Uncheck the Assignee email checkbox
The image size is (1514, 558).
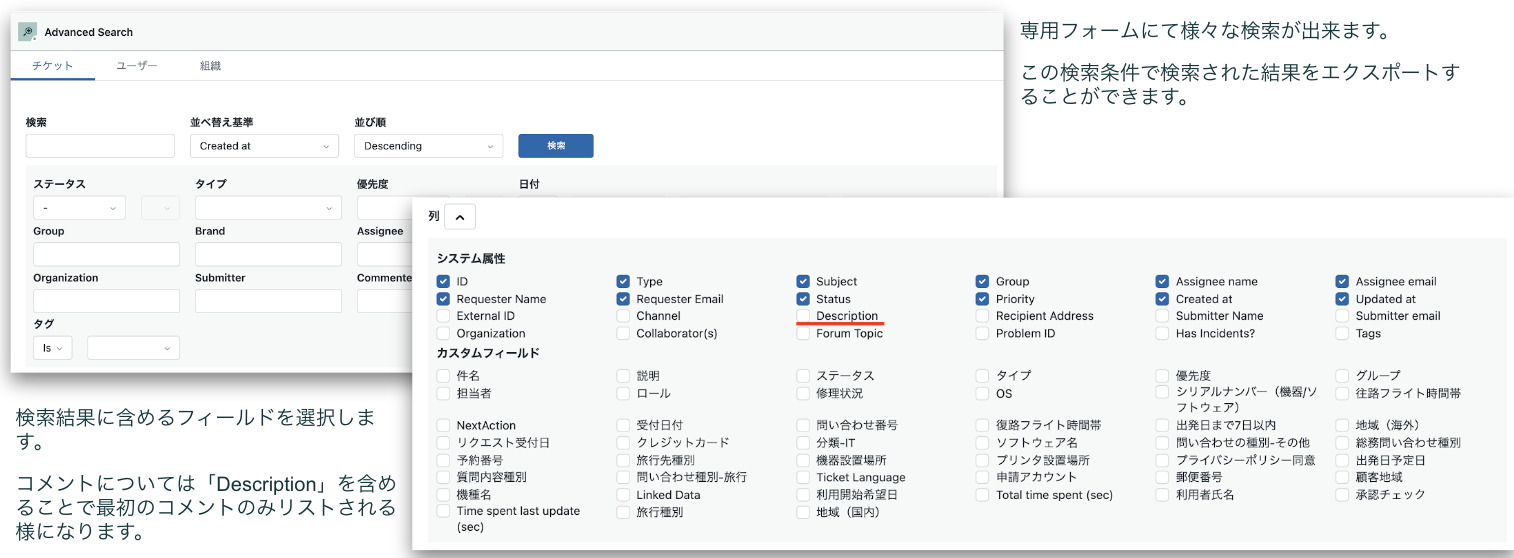tap(1343, 282)
